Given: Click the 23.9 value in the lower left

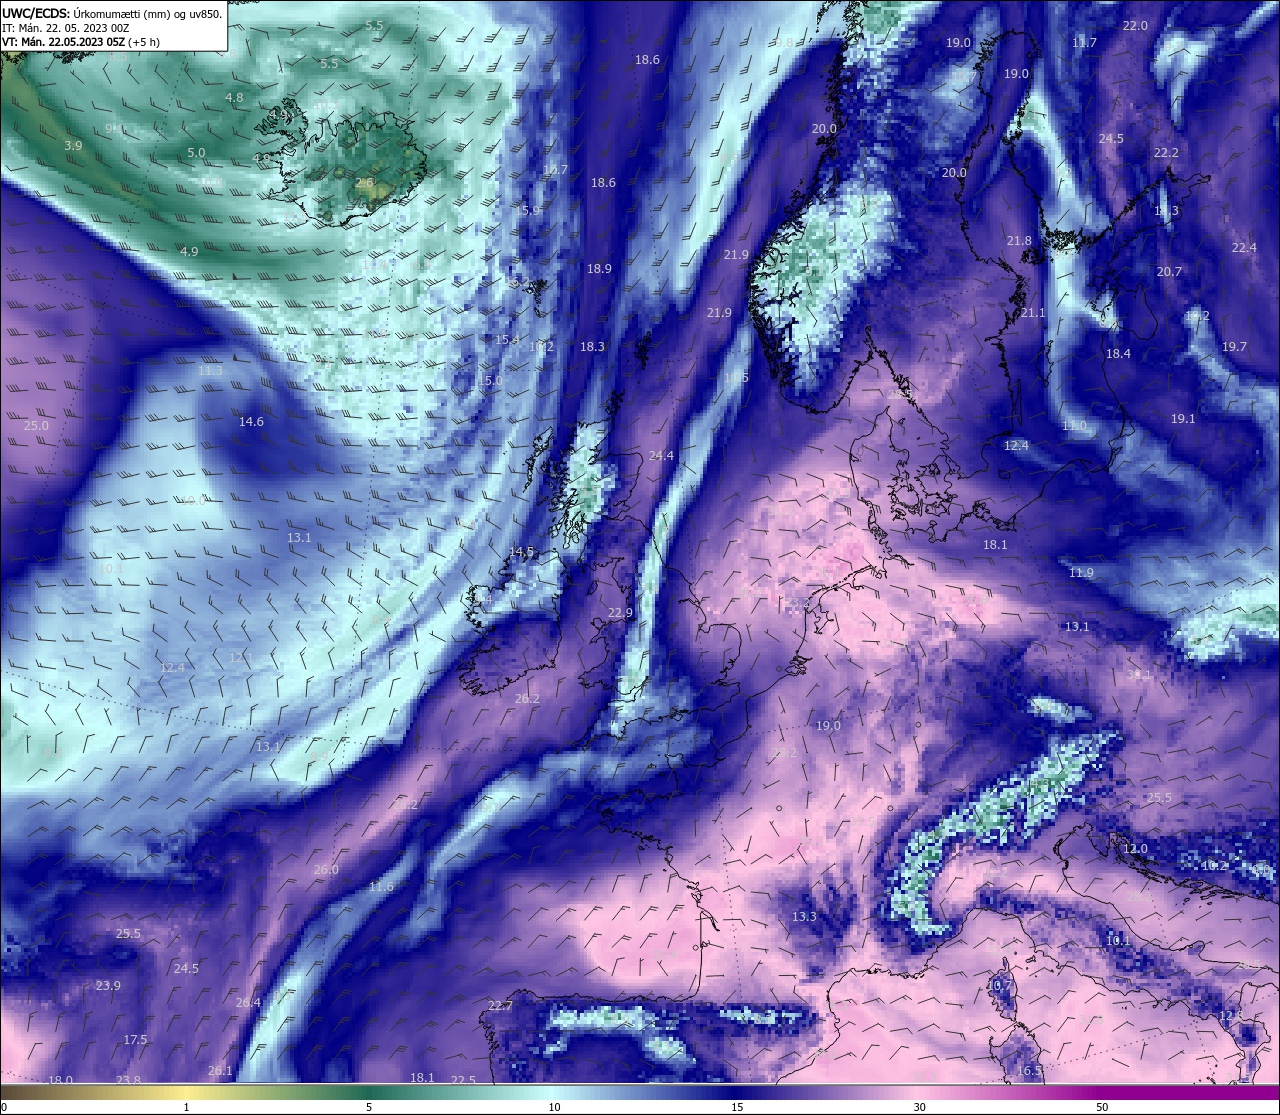Looking at the screenshot, I should tap(108, 986).
